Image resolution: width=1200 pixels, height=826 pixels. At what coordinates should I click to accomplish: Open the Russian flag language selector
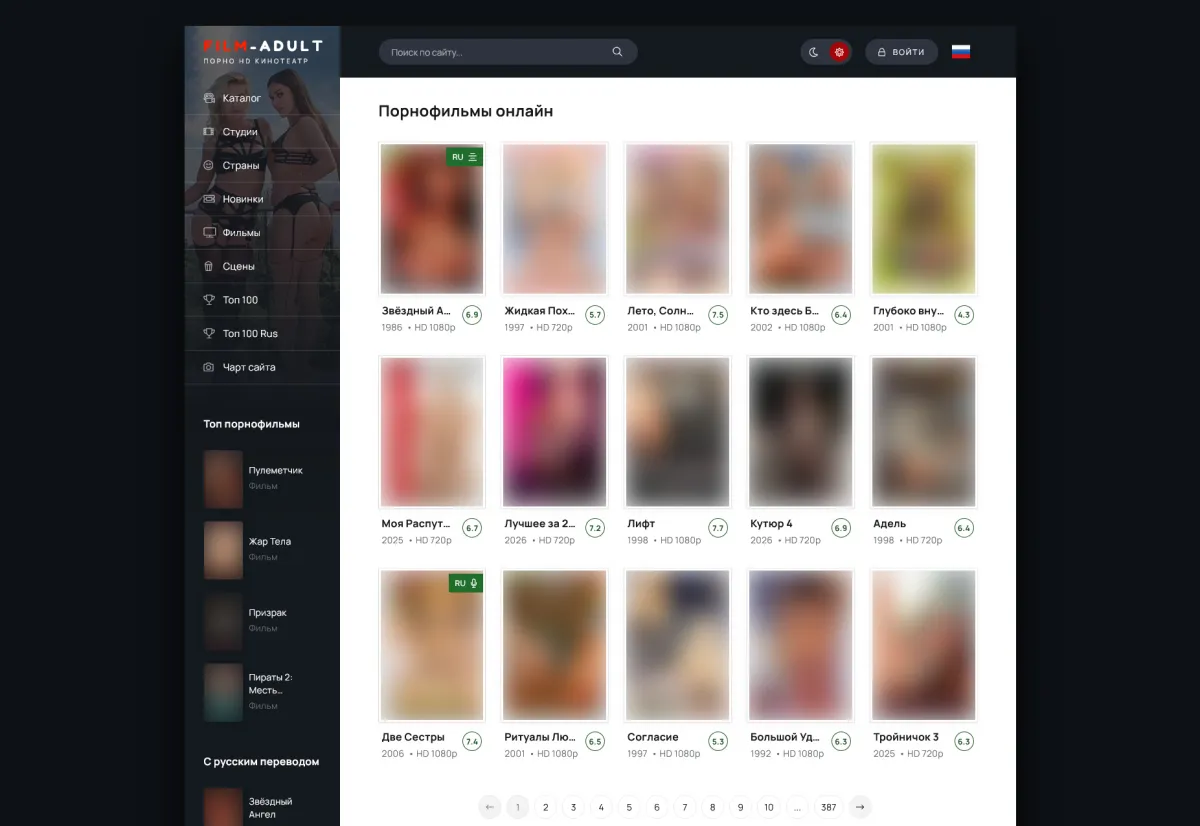coord(960,52)
